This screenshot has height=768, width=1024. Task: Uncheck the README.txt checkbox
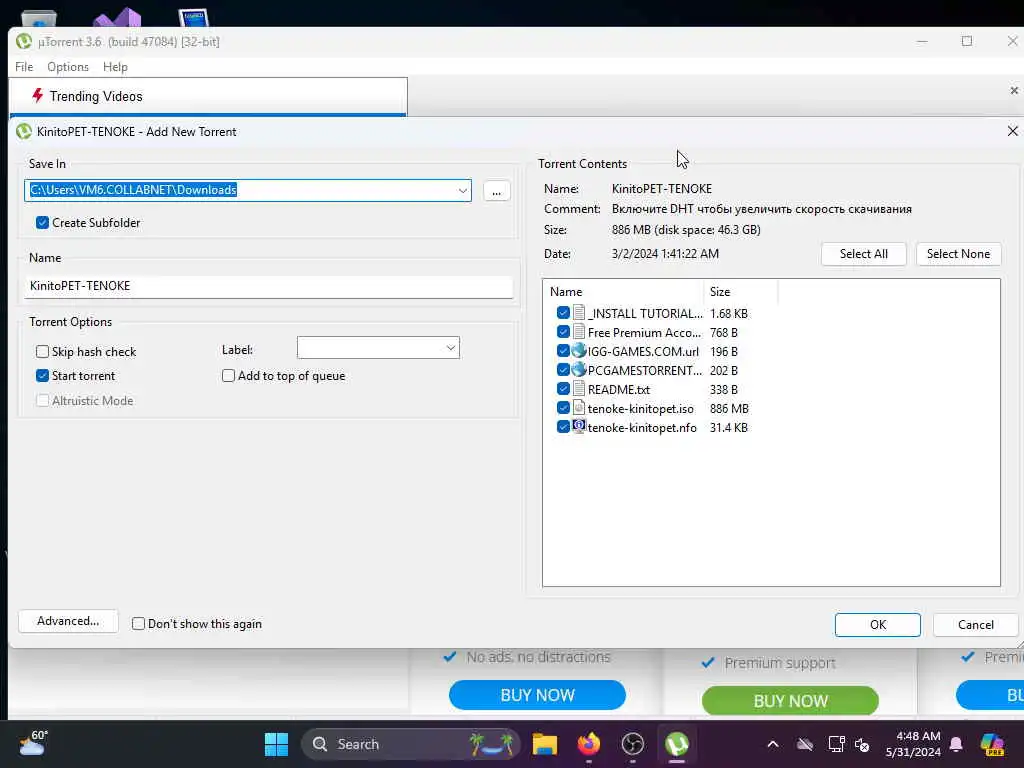pos(563,389)
